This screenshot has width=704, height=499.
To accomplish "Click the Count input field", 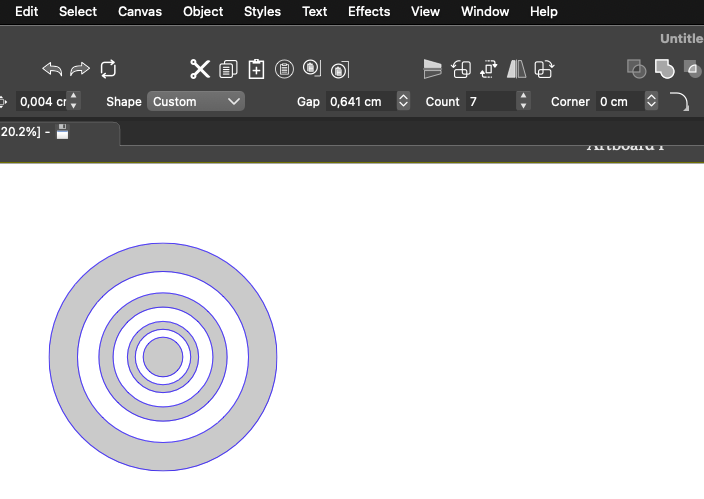I will tap(491, 102).
